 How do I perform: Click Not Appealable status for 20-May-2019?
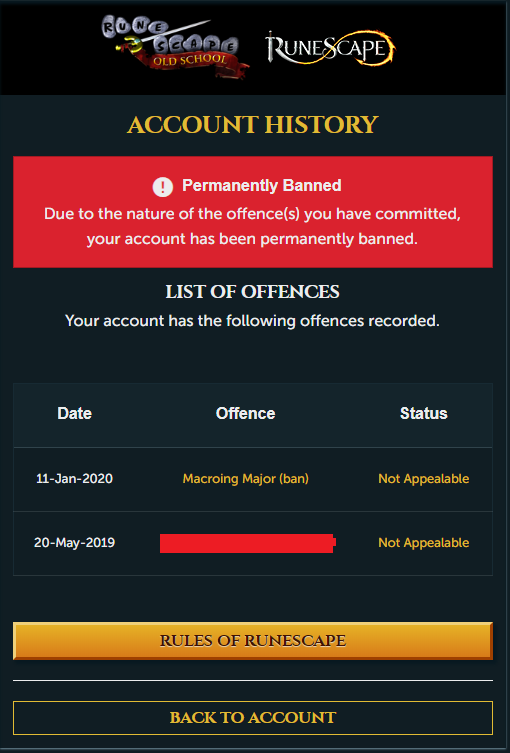424,543
